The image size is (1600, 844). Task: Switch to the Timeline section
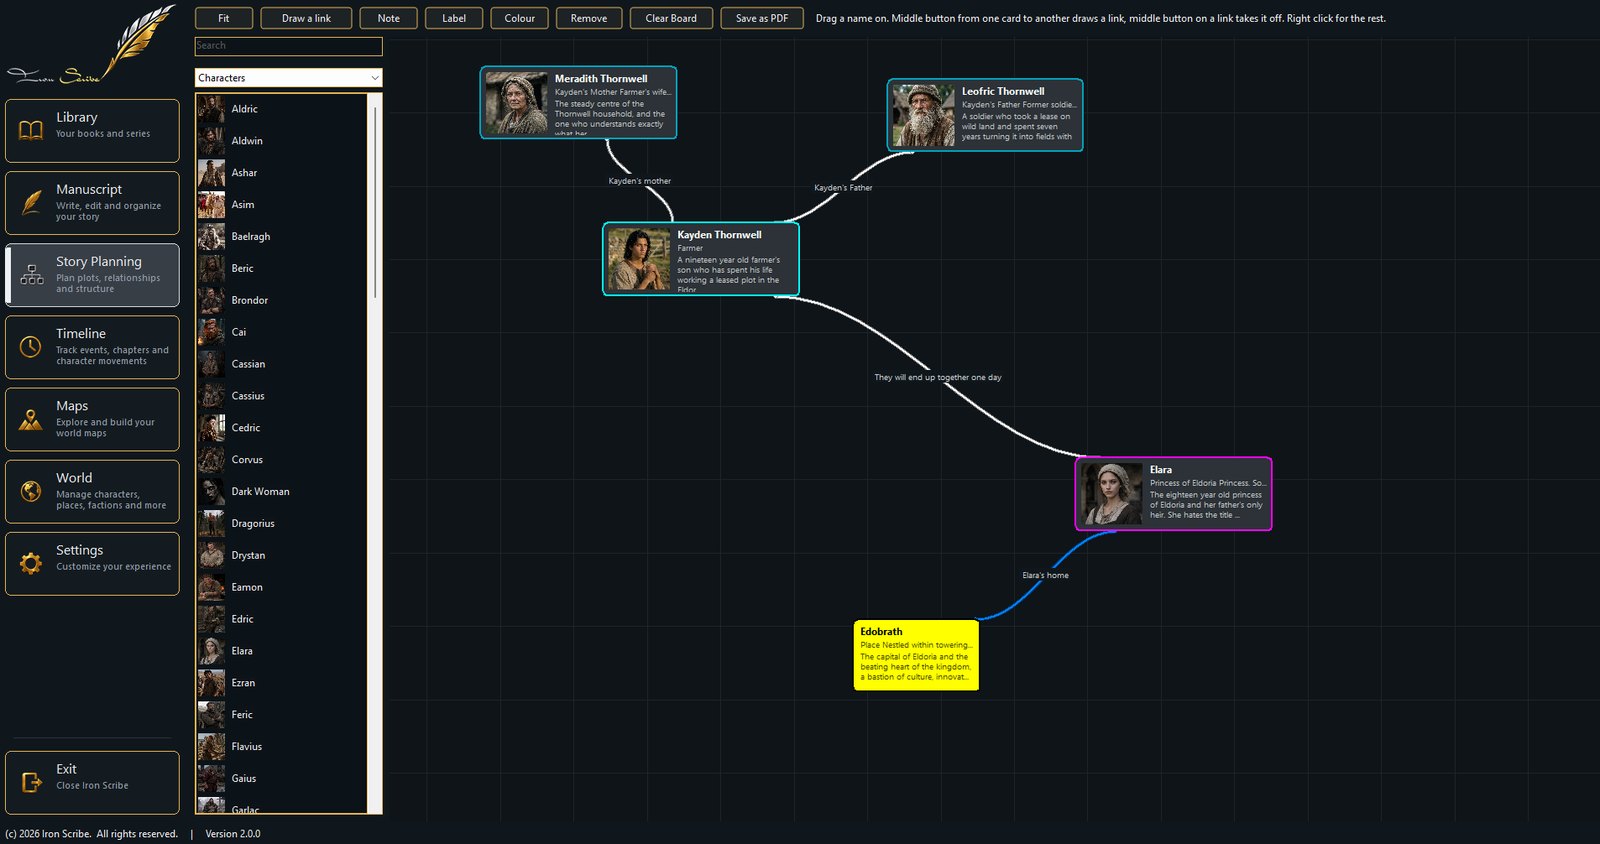(x=92, y=347)
